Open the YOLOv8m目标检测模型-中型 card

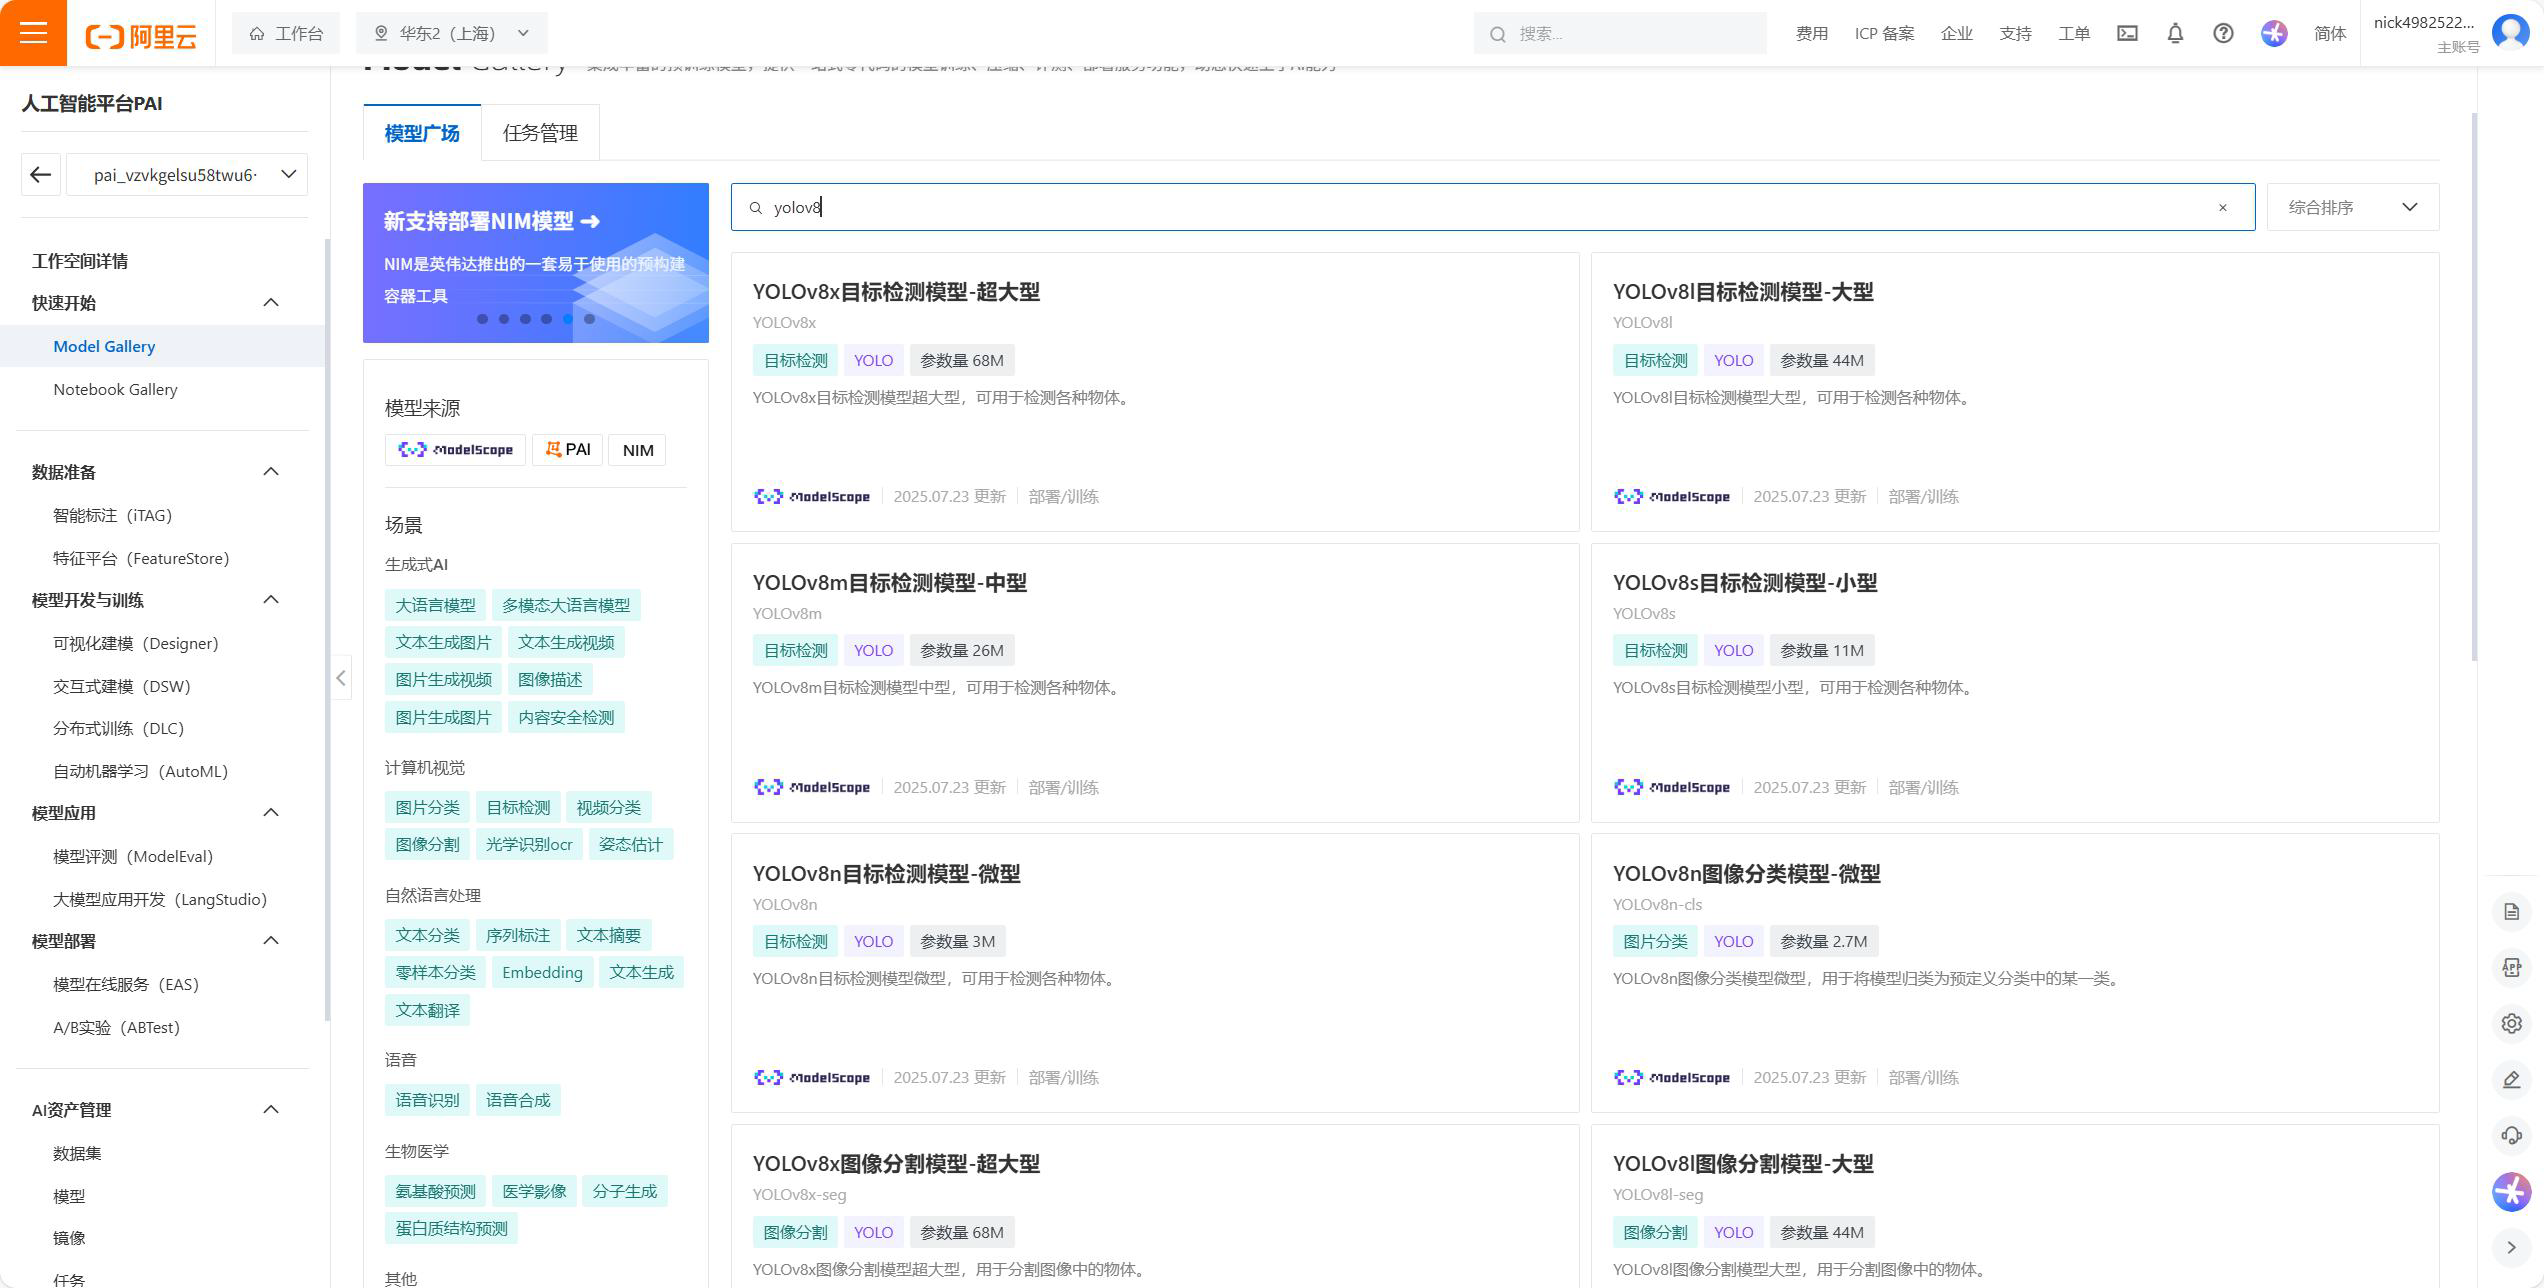(x=1155, y=683)
